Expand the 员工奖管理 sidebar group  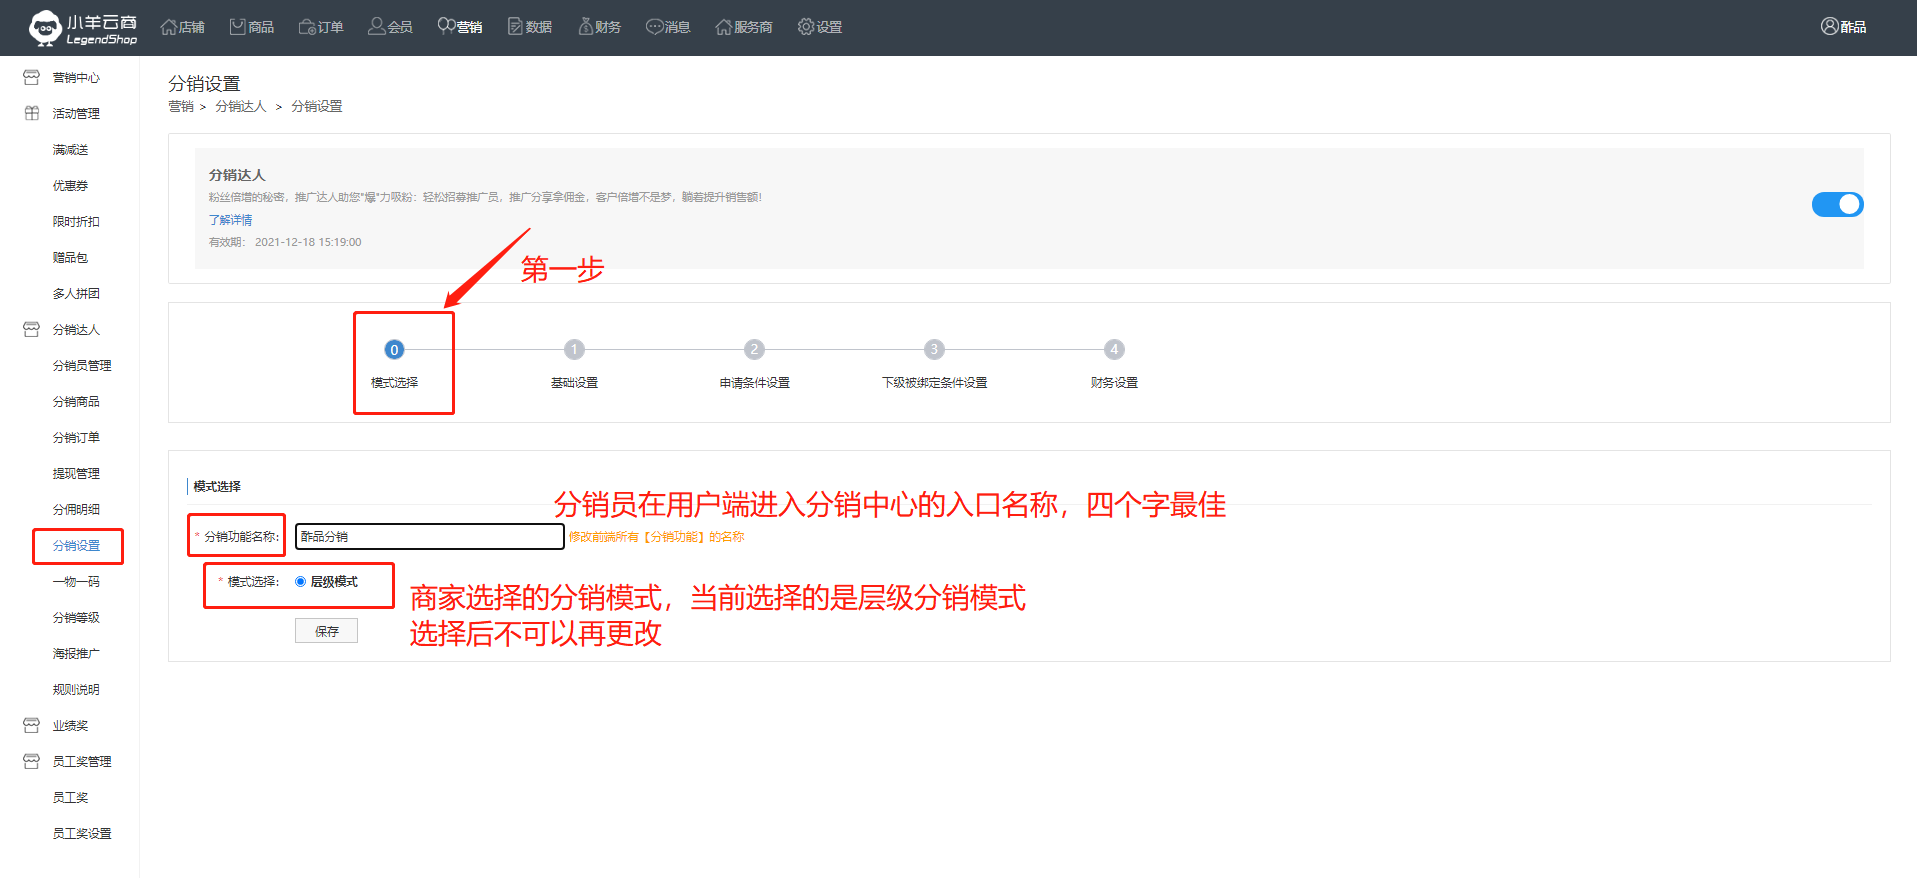click(x=82, y=762)
